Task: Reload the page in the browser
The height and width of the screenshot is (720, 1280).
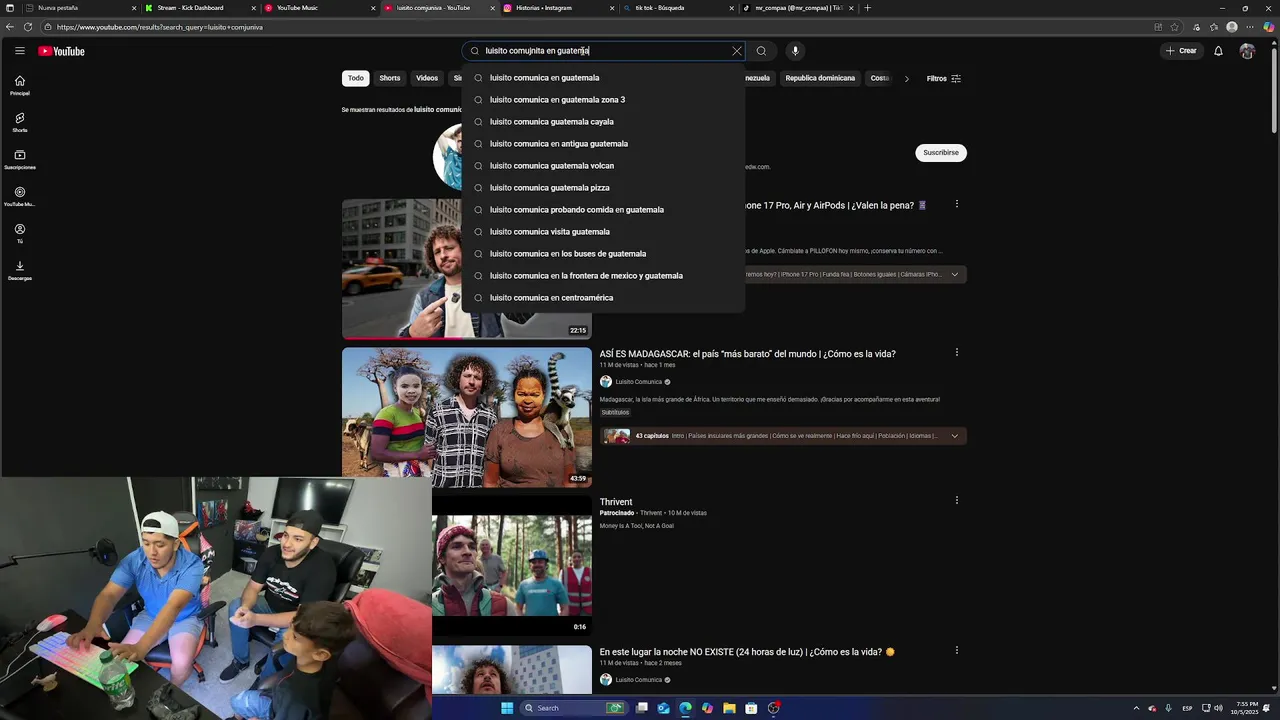Action: click(x=27, y=27)
